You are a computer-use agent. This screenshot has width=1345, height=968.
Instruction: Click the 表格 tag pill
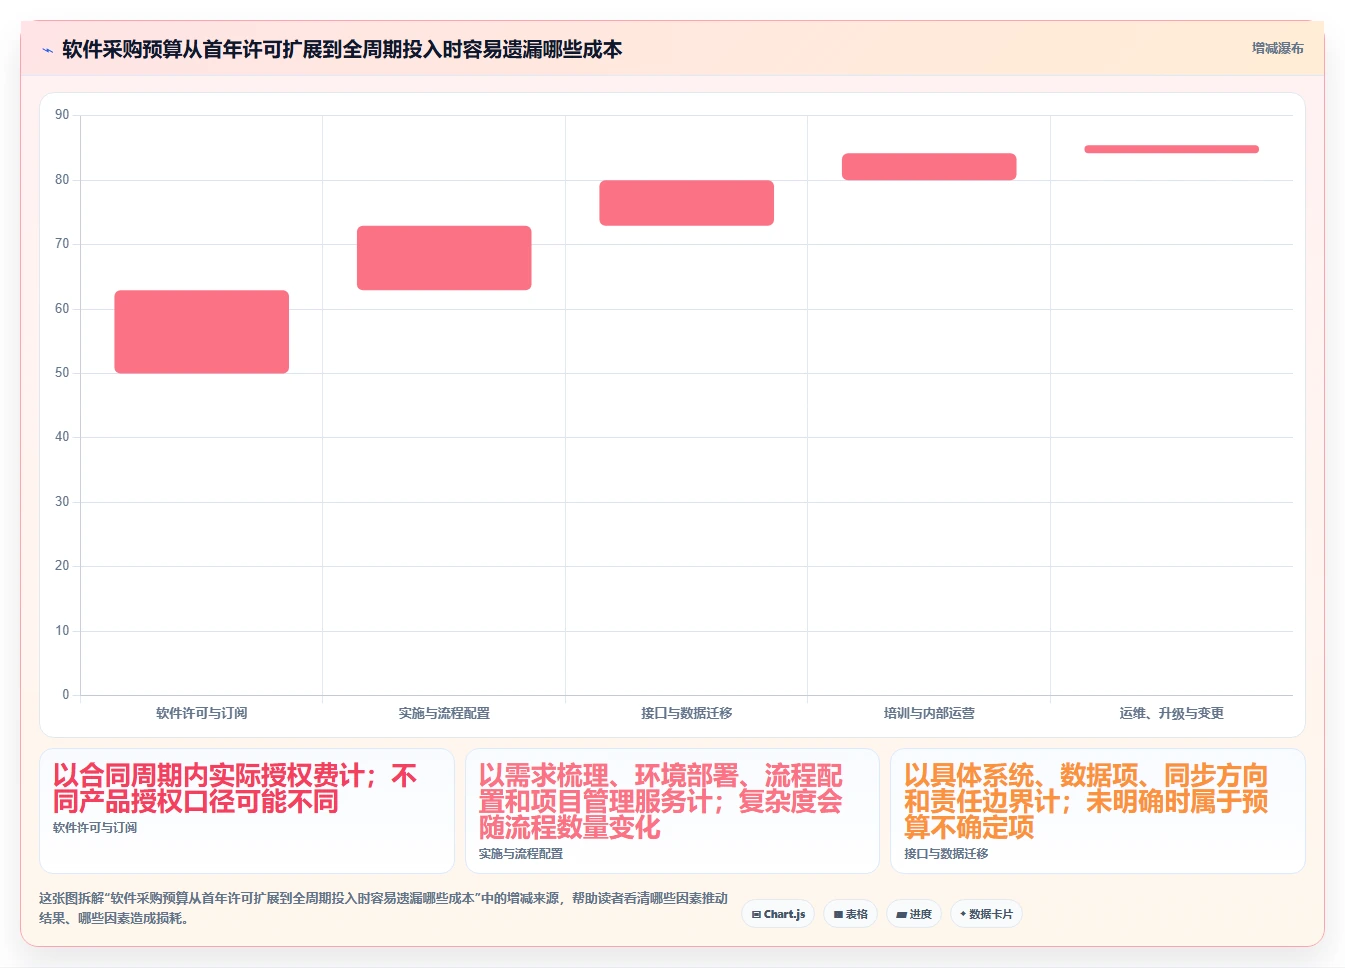(850, 914)
